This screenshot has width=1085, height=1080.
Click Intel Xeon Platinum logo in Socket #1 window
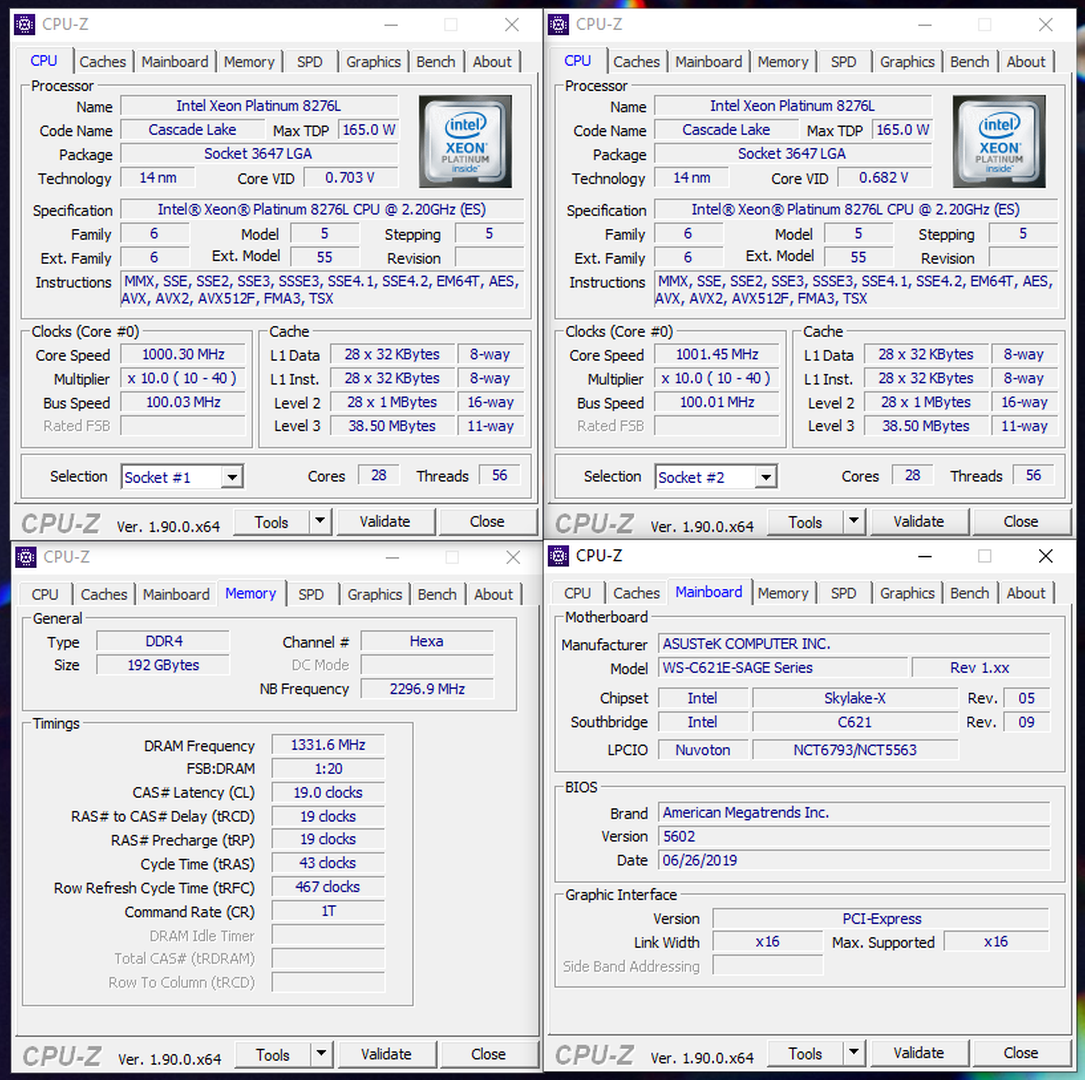tap(466, 141)
